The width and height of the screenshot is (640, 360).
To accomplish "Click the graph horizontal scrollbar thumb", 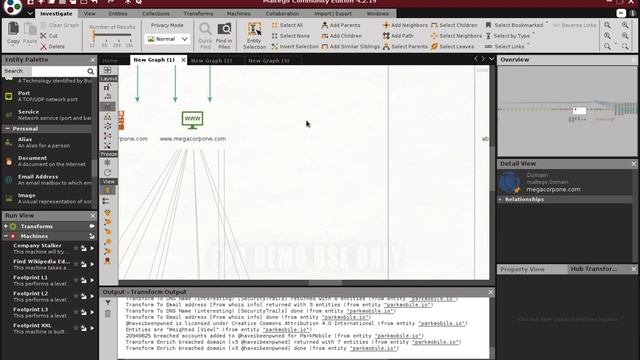I will tap(325, 282).
